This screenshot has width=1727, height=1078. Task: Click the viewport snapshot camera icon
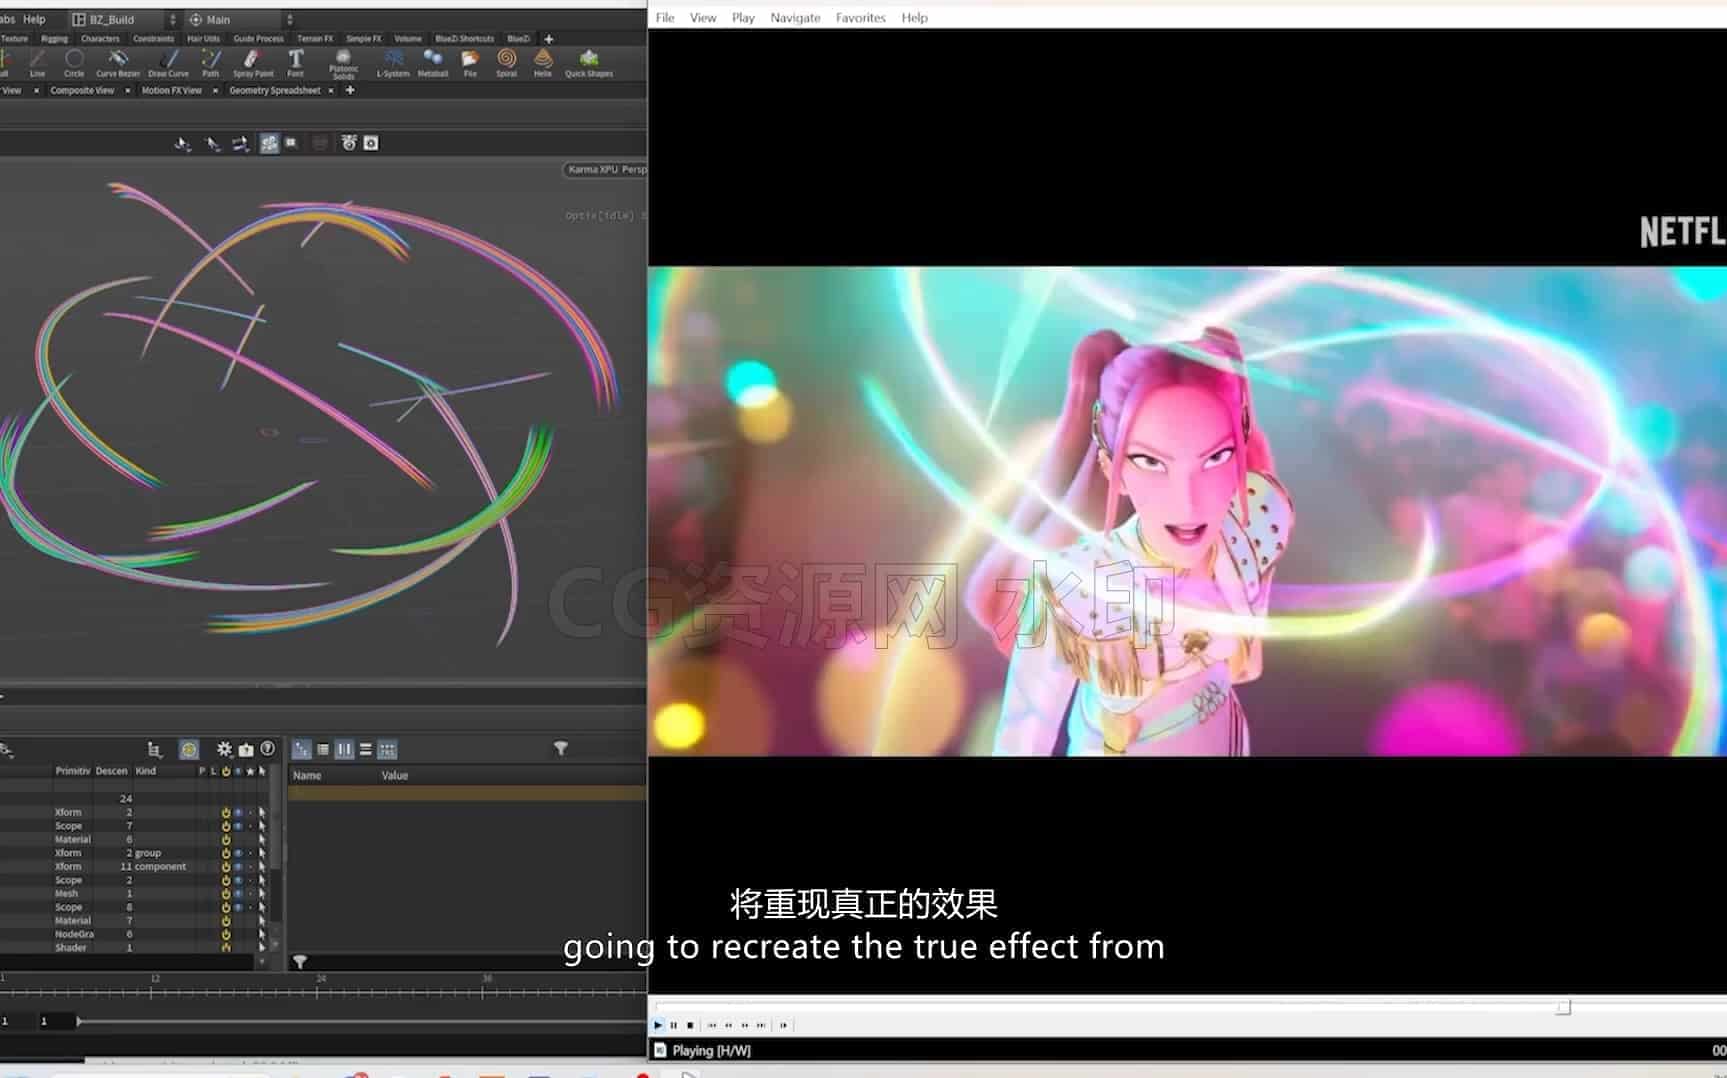(x=371, y=143)
